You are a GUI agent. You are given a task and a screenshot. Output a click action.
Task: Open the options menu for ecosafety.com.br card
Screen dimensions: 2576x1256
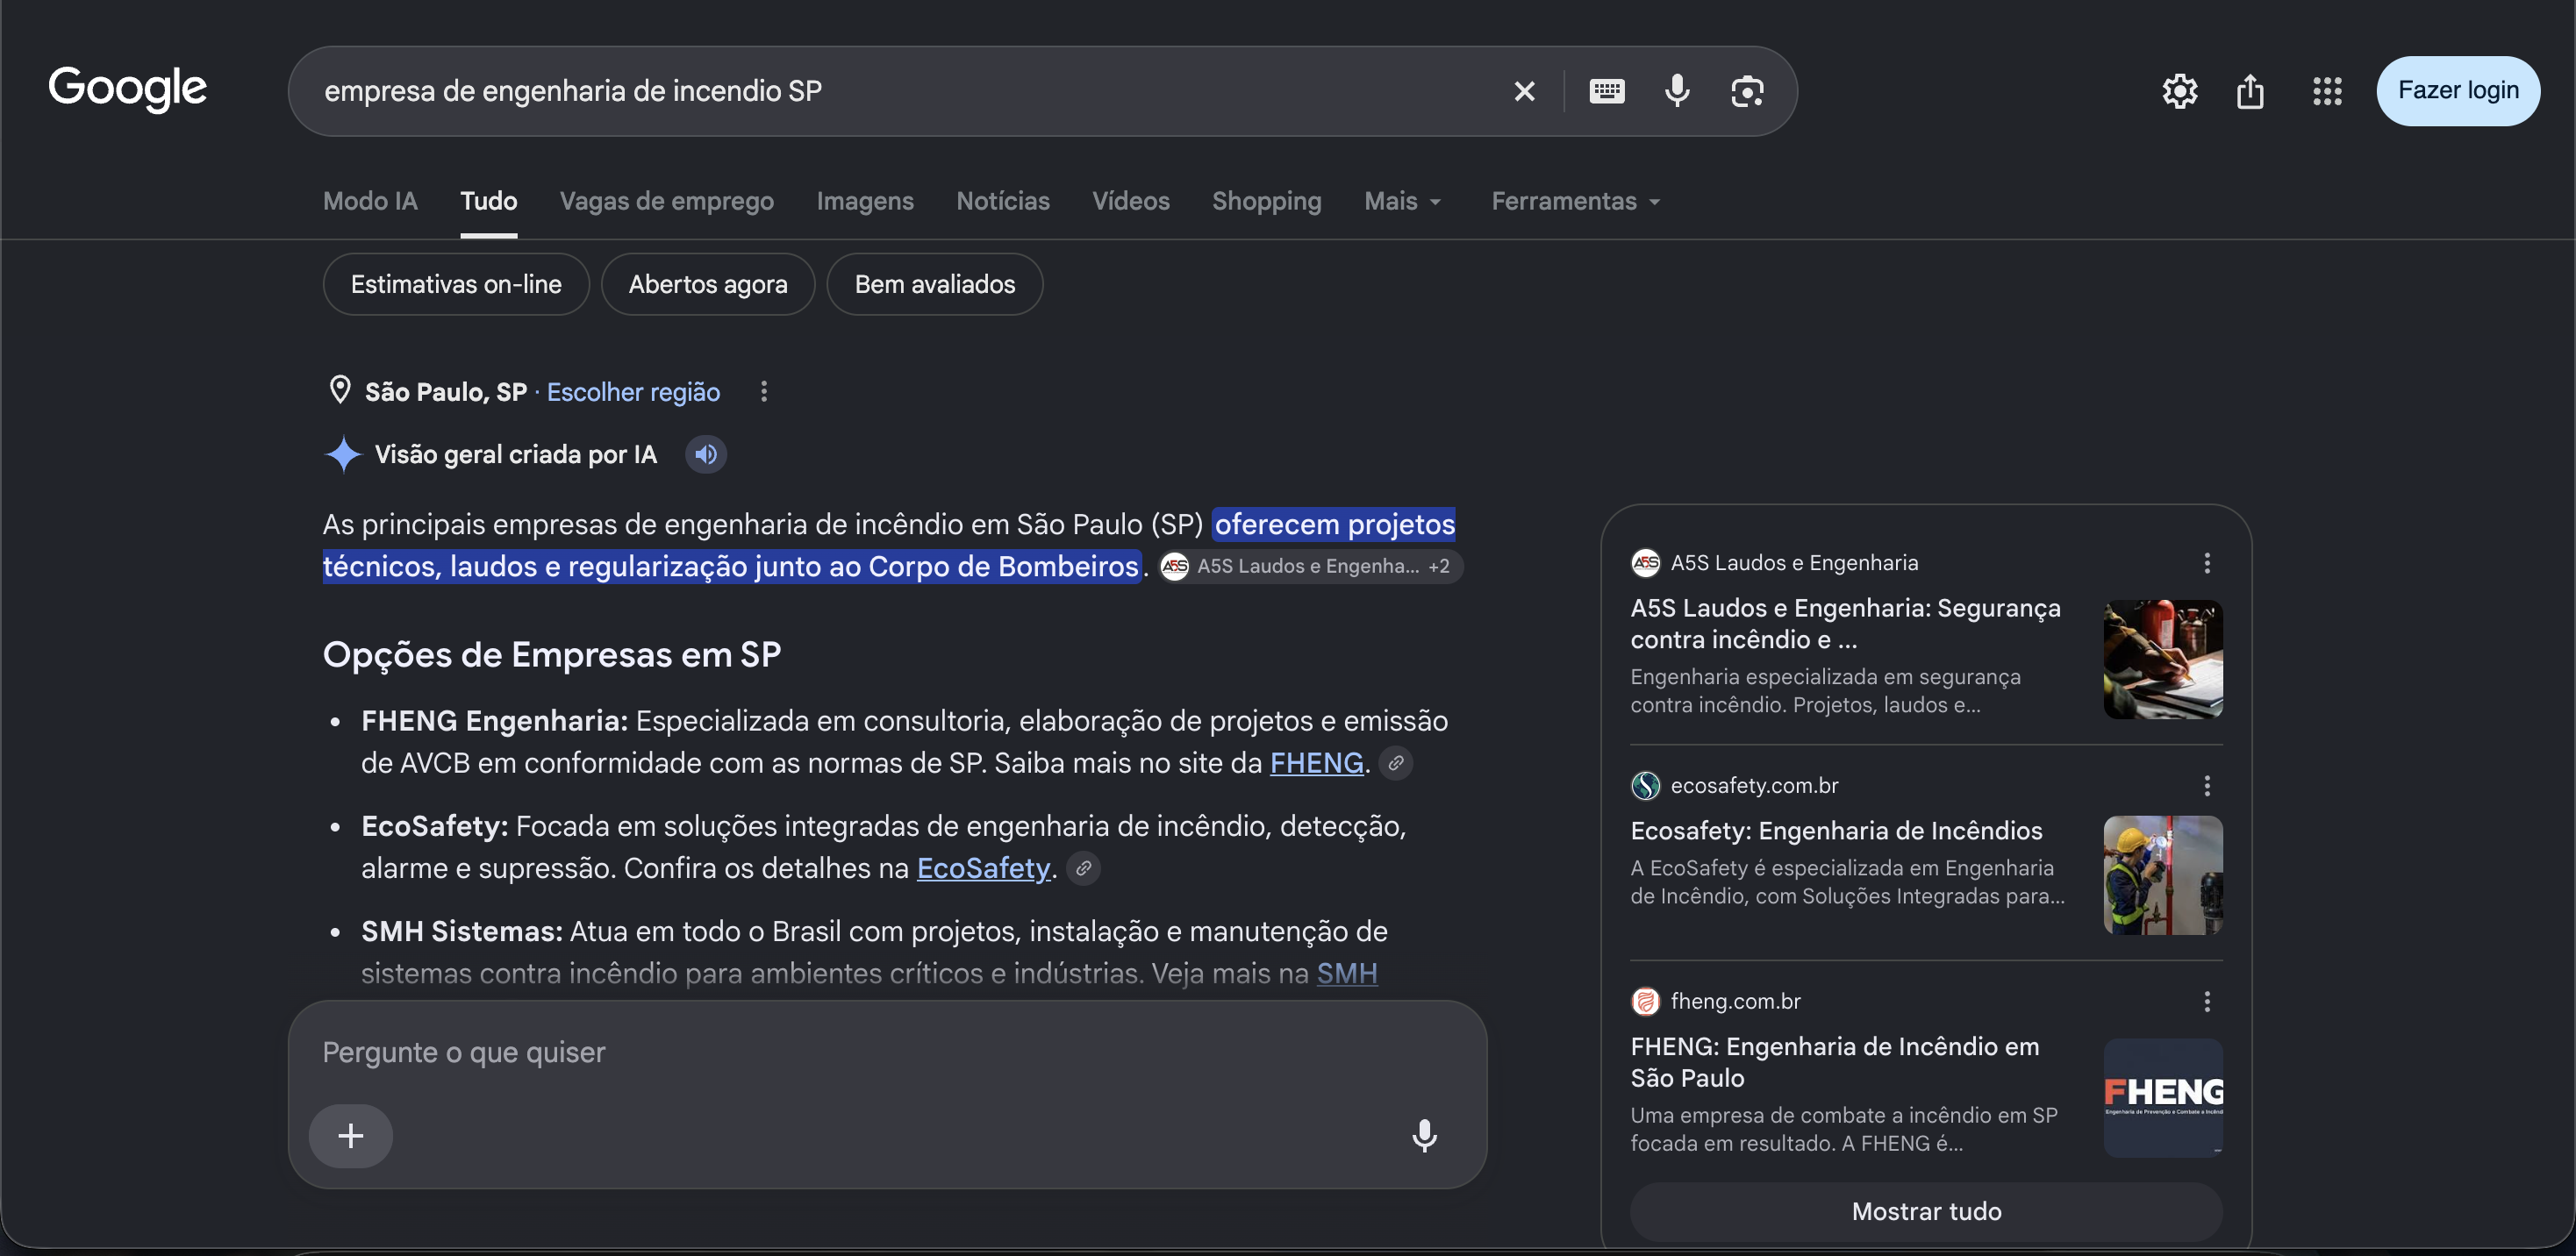pyautogui.click(x=2207, y=785)
